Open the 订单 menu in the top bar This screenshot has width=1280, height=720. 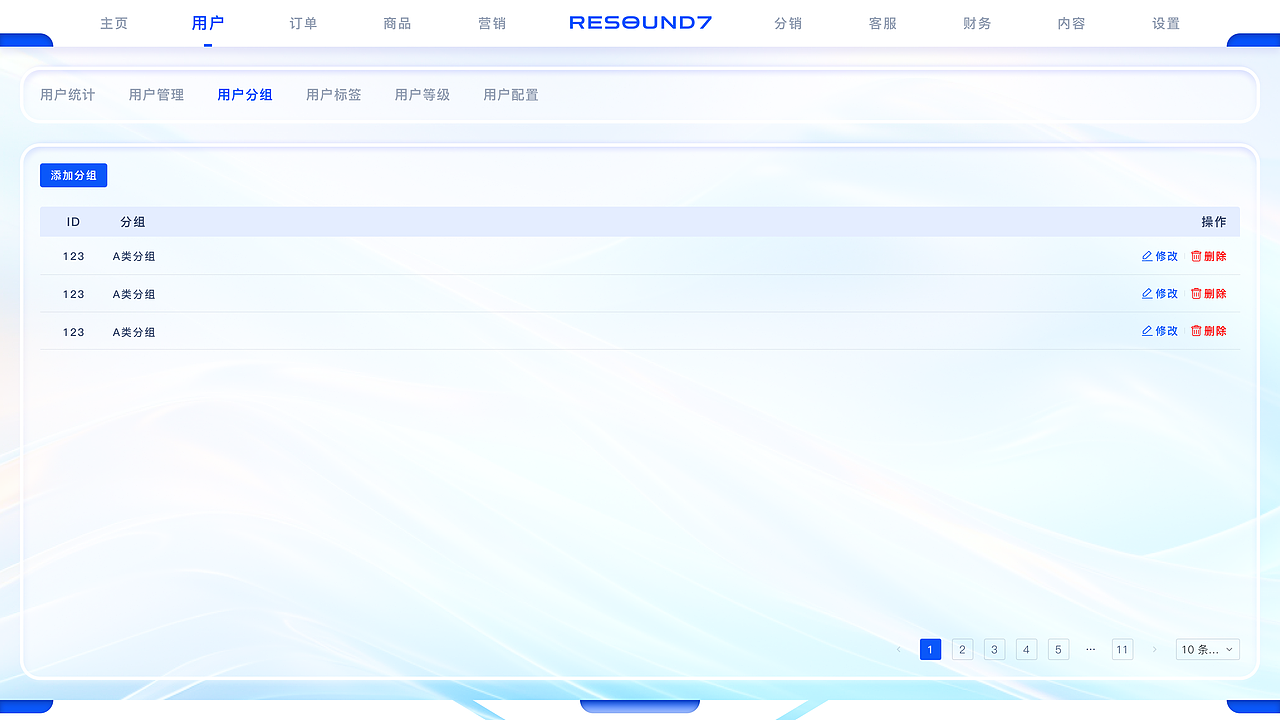[x=303, y=22]
